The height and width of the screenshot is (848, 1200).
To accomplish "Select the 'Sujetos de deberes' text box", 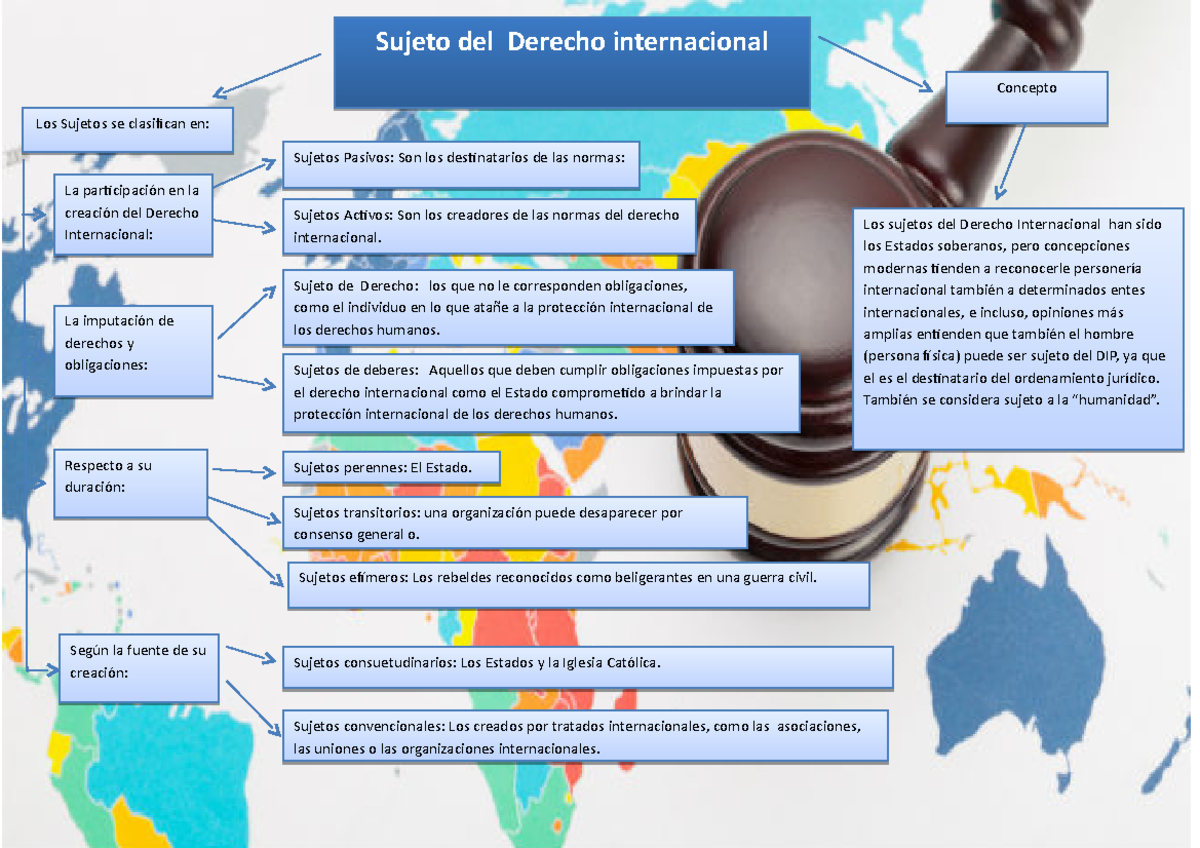I will 540,393.
